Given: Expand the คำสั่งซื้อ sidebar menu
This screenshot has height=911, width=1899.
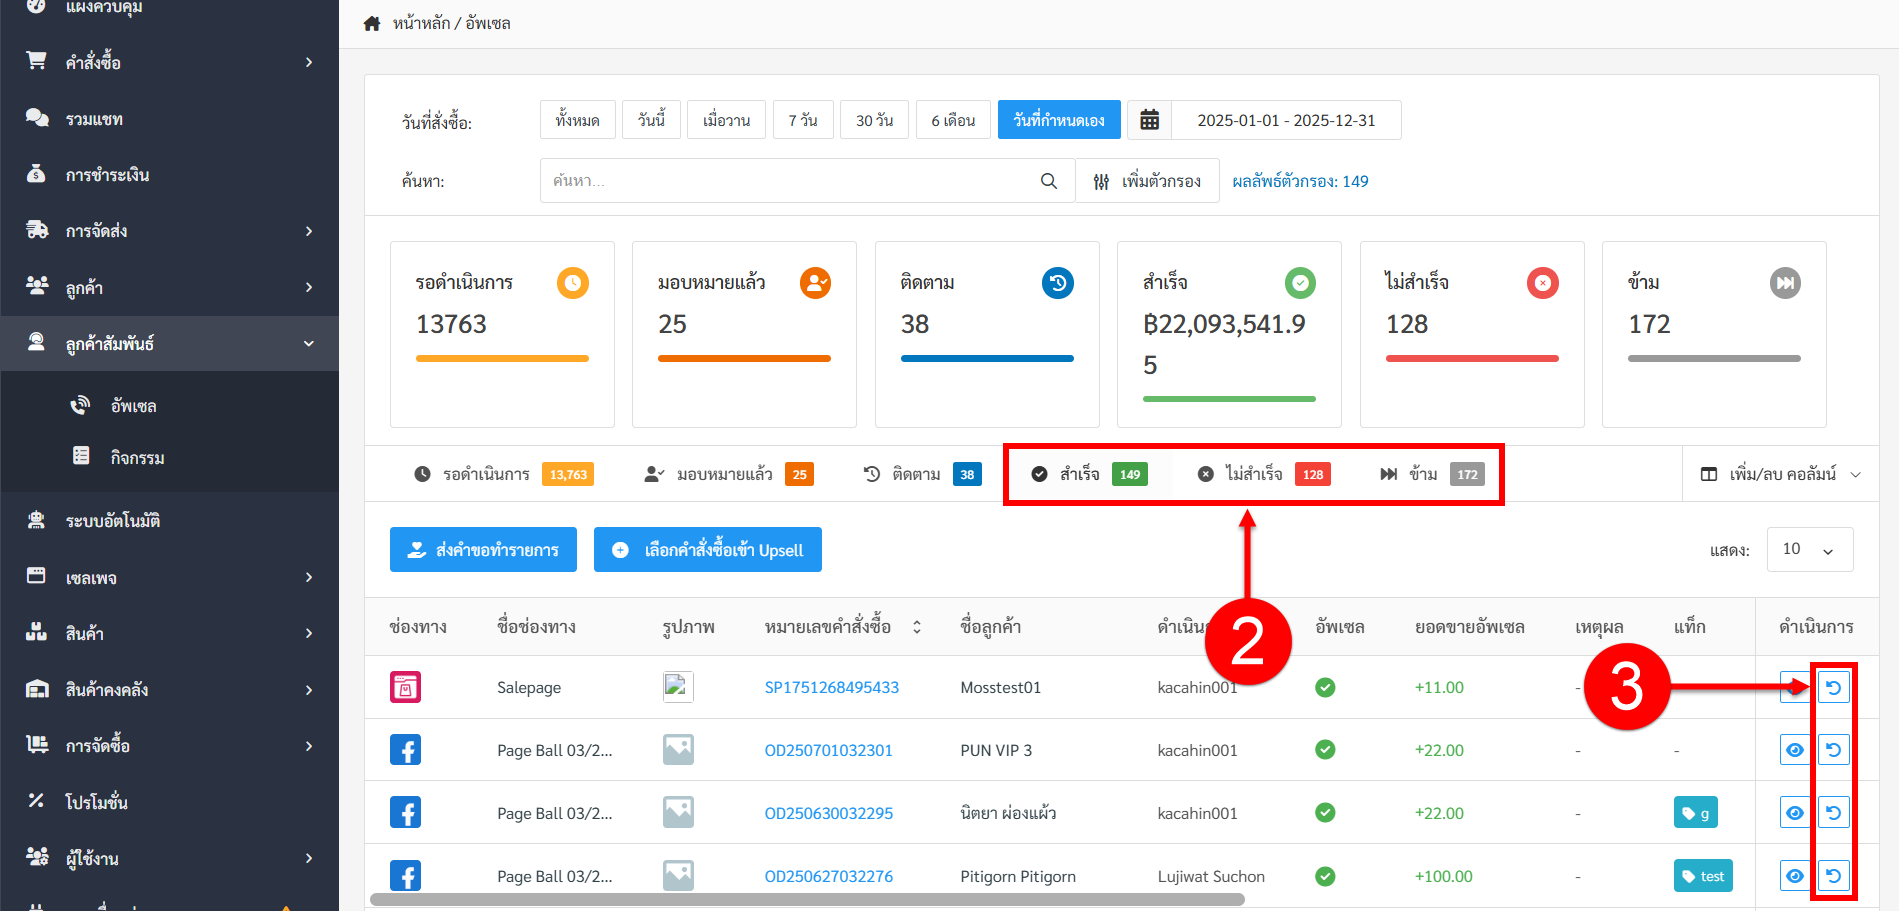Looking at the screenshot, I should 170,62.
